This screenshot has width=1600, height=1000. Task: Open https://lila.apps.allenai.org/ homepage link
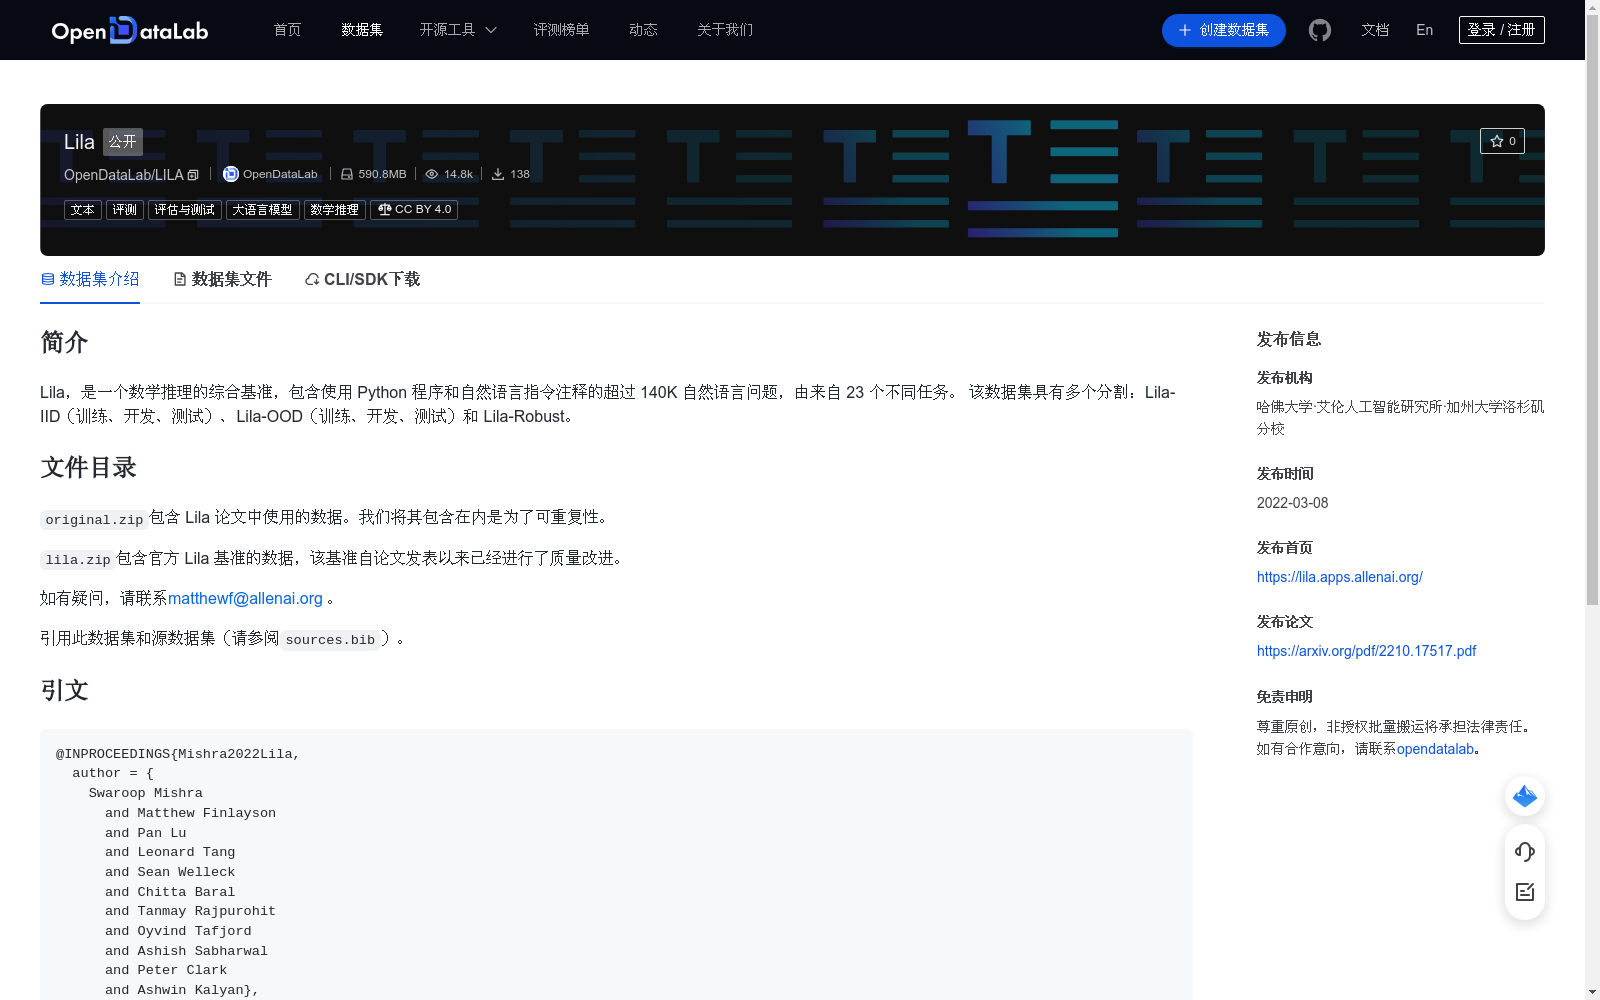[x=1340, y=577]
